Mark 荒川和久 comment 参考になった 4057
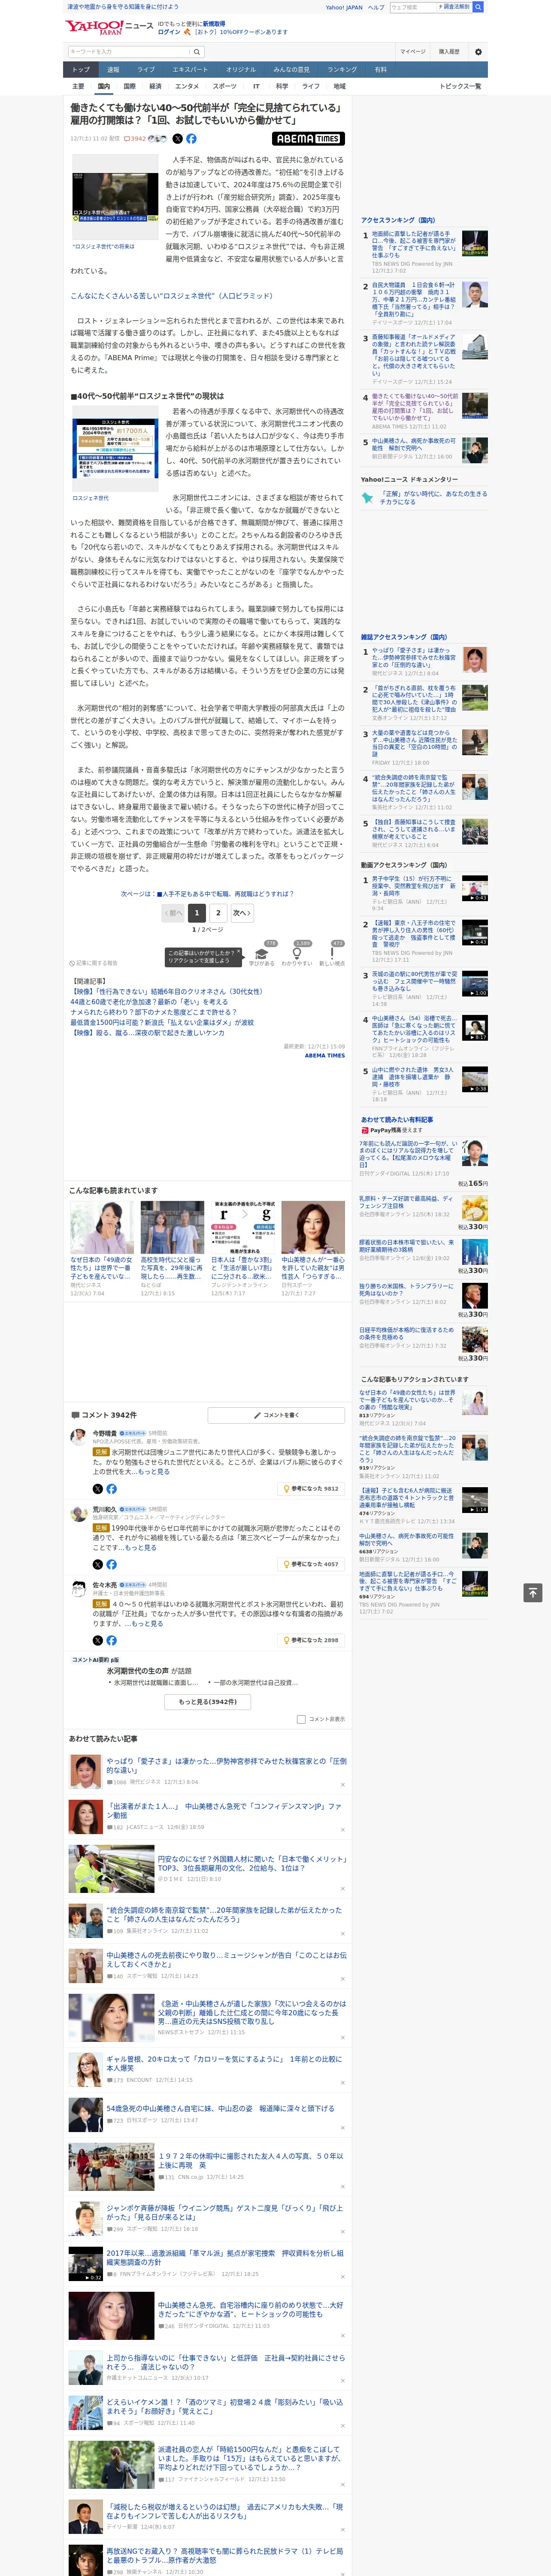 (x=311, y=1564)
